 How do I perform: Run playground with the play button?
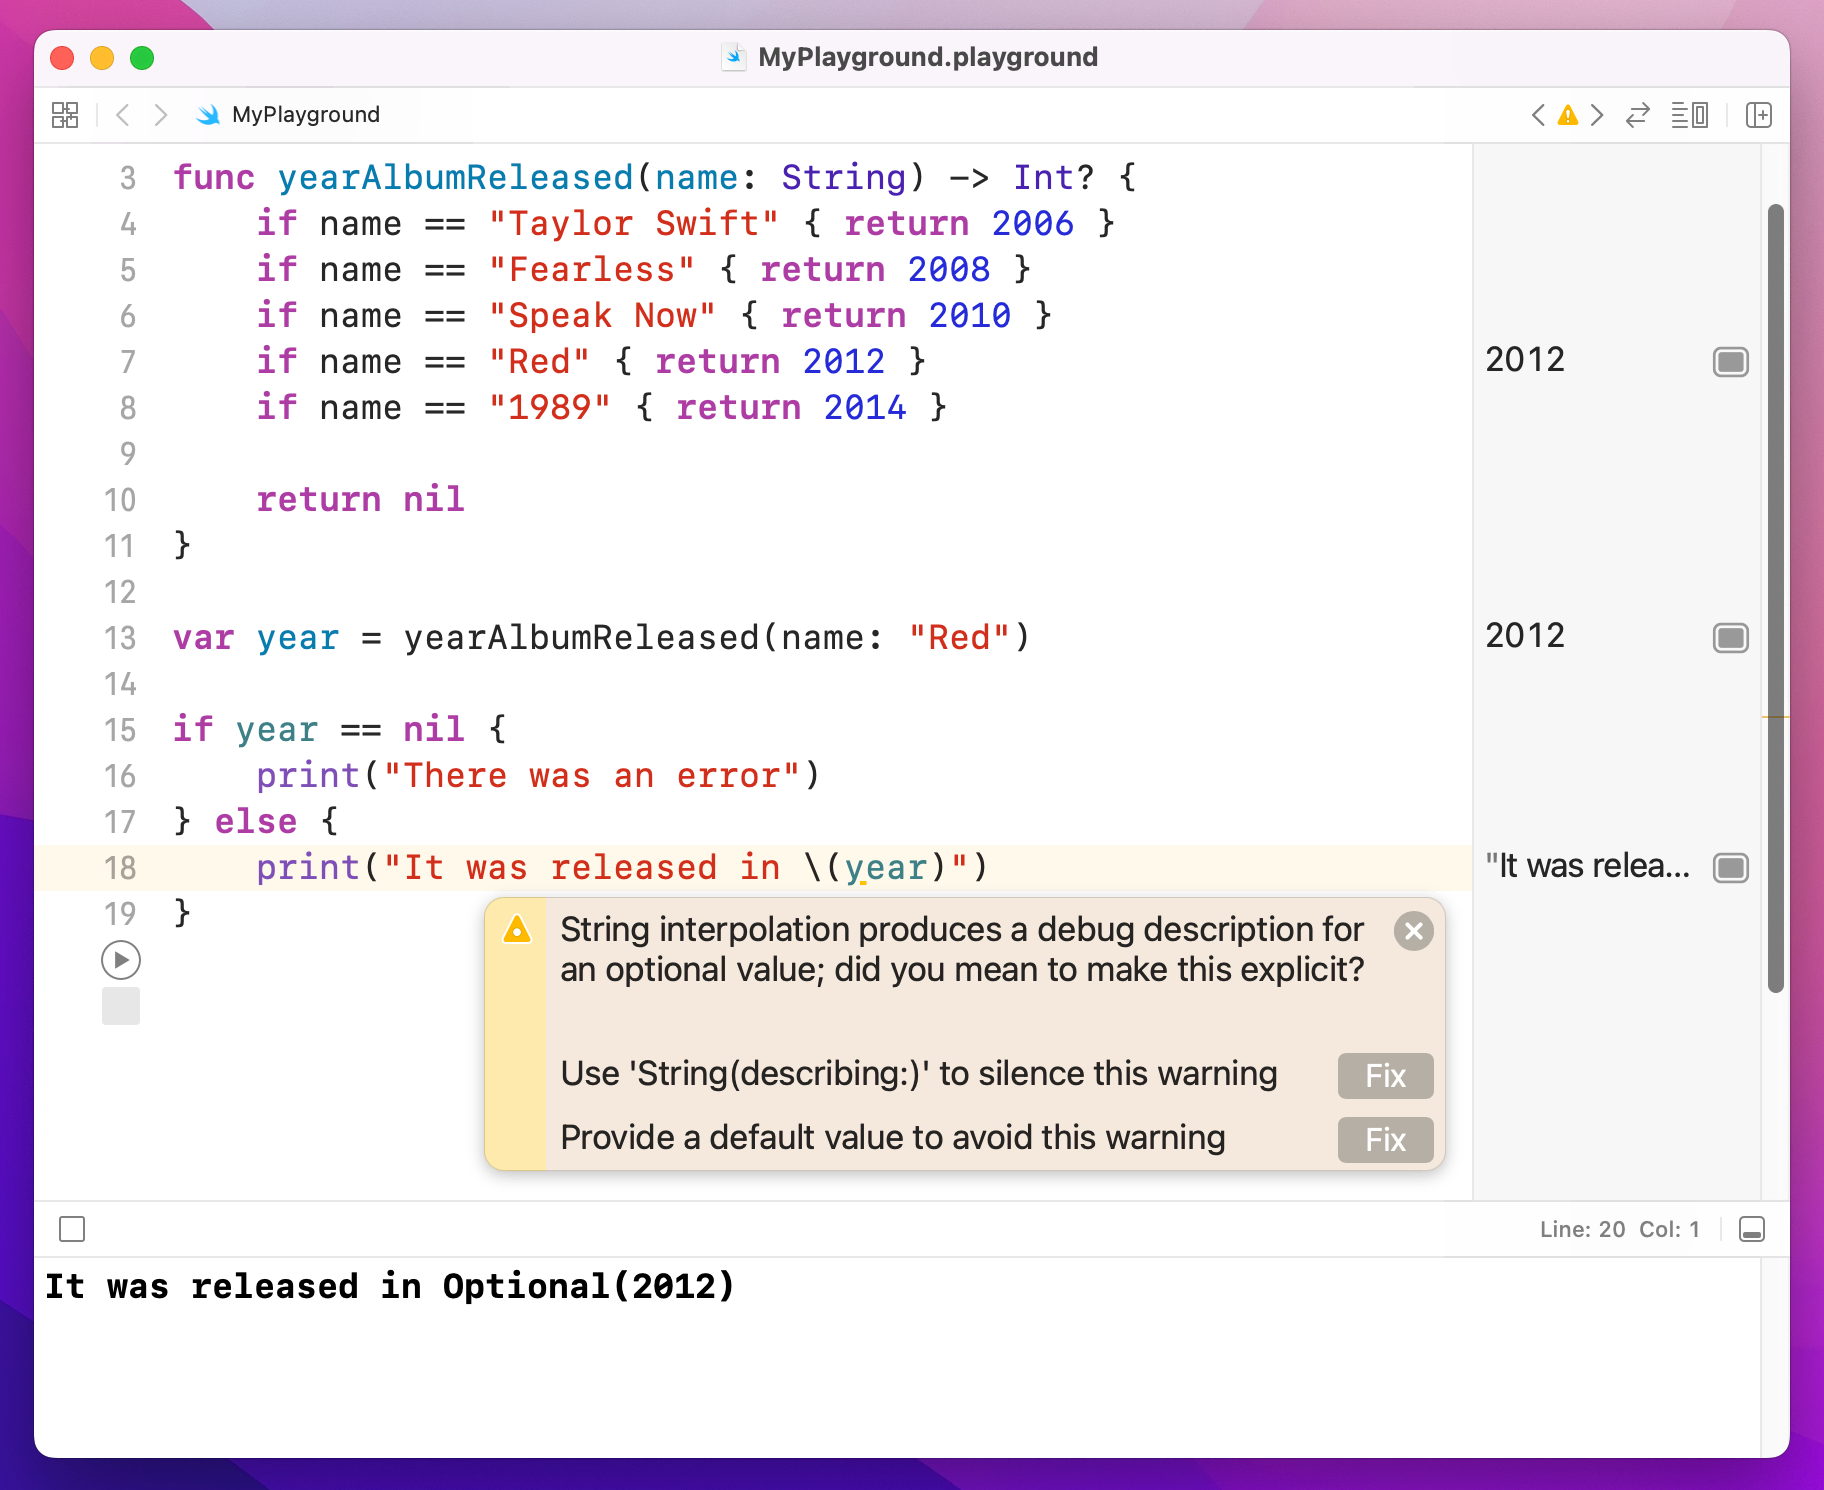click(121, 960)
